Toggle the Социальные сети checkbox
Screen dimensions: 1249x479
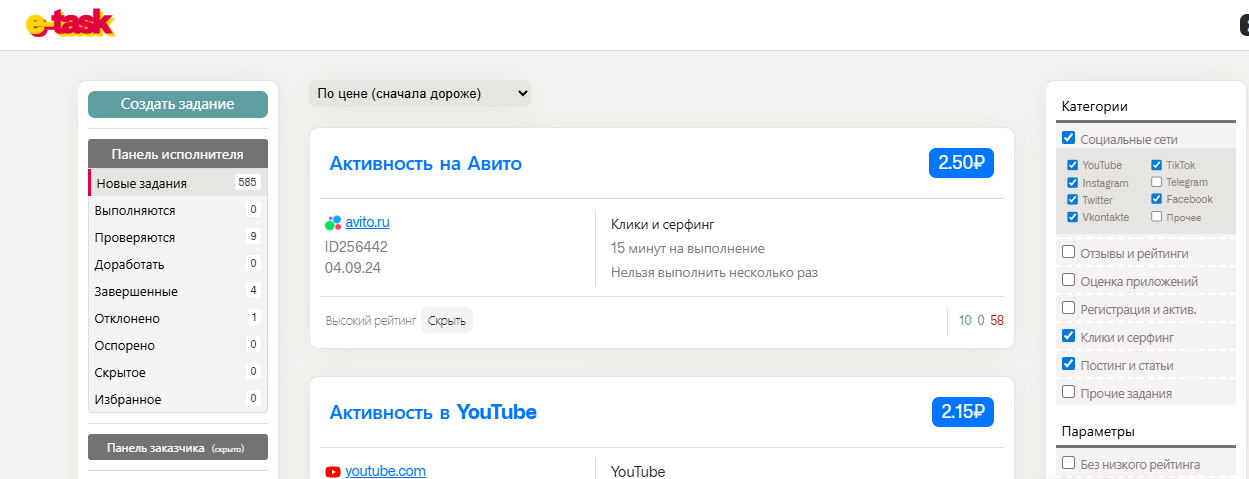pos(1069,139)
